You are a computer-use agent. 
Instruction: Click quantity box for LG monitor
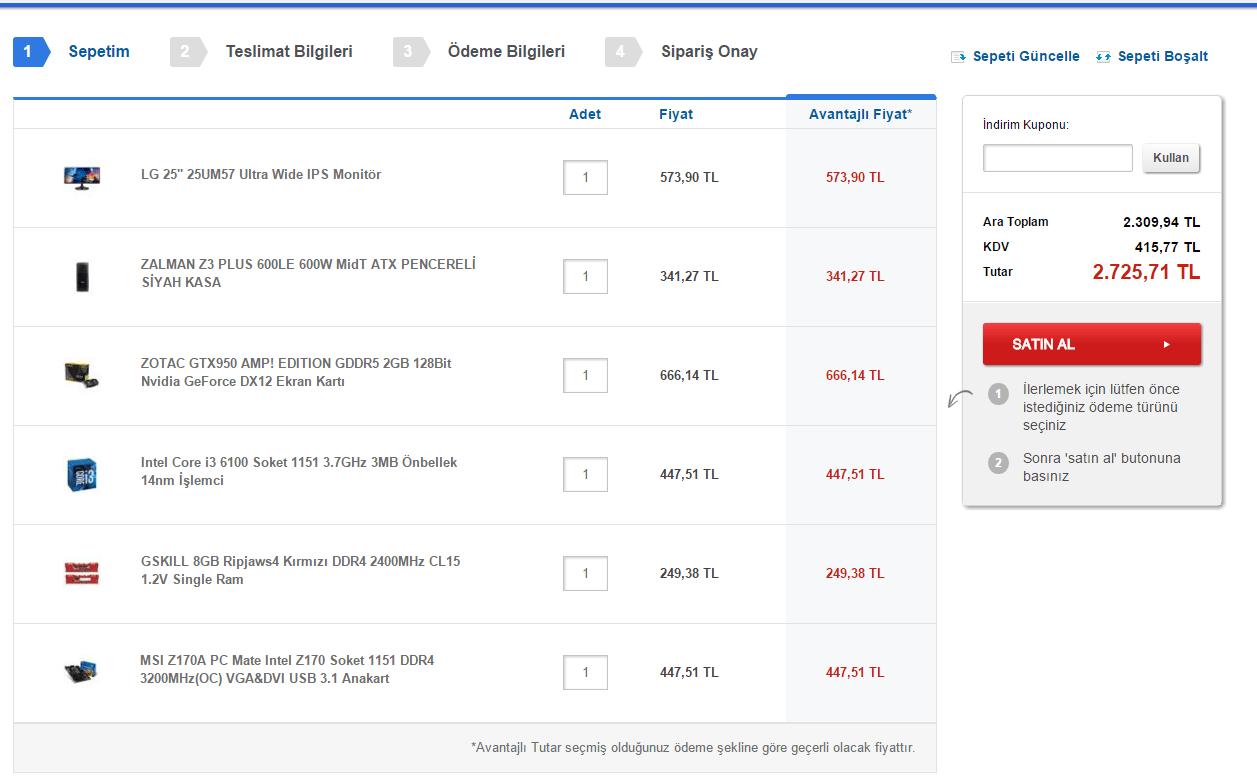(x=585, y=178)
